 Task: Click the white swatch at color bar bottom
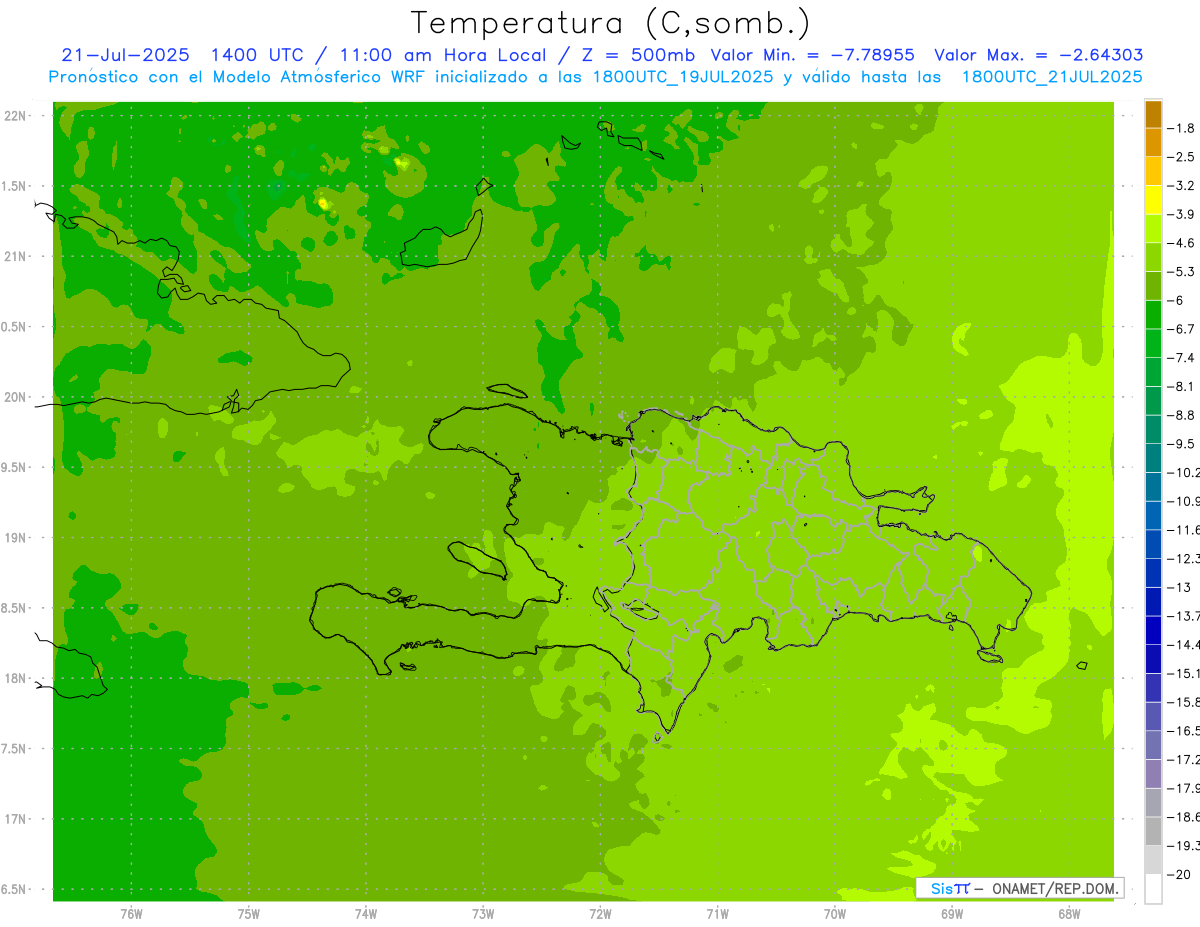click(1153, 888)
